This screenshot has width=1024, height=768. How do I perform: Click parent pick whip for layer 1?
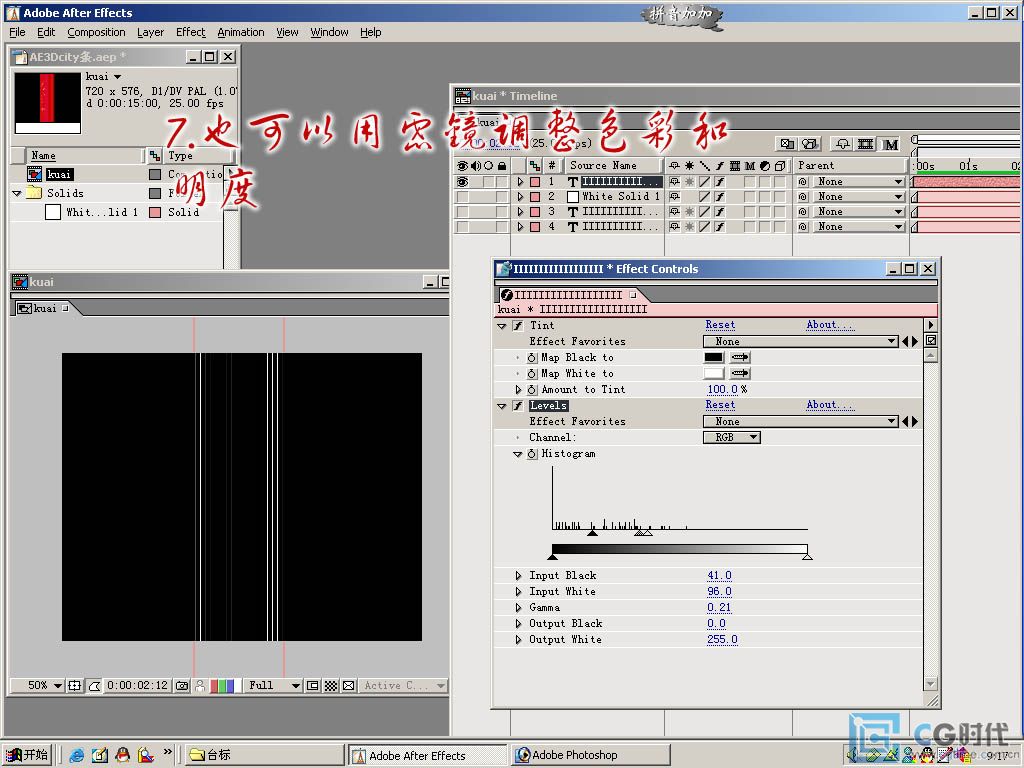[x=803, y=182]
